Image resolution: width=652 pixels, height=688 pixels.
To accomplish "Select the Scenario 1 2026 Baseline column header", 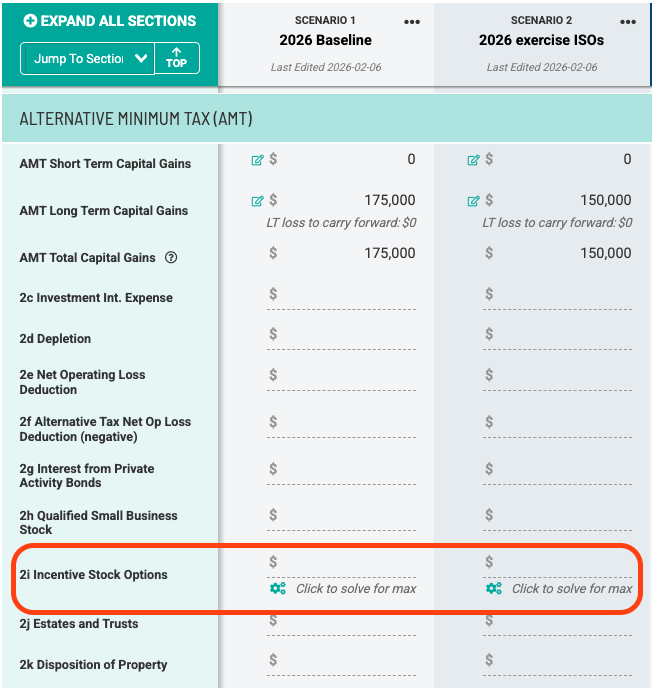I will pos(325,41).
